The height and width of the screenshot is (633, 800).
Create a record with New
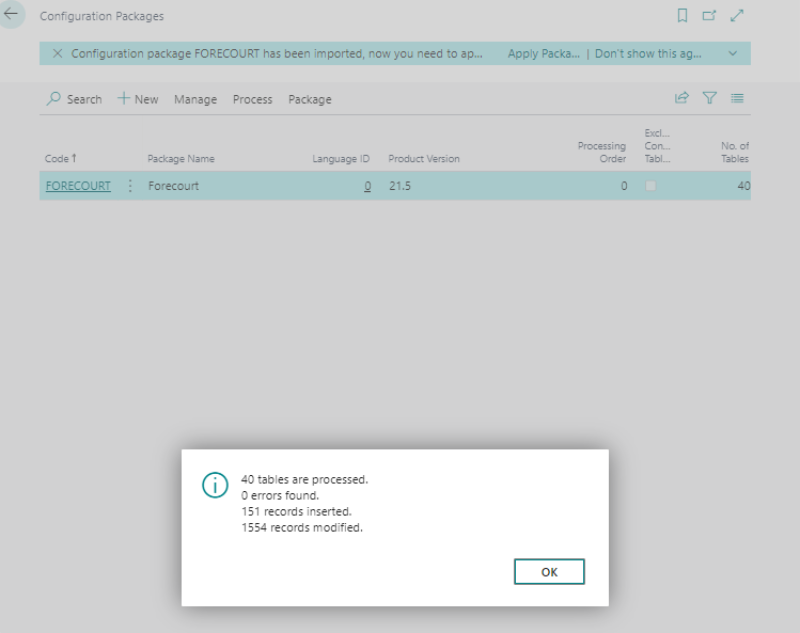138,99
